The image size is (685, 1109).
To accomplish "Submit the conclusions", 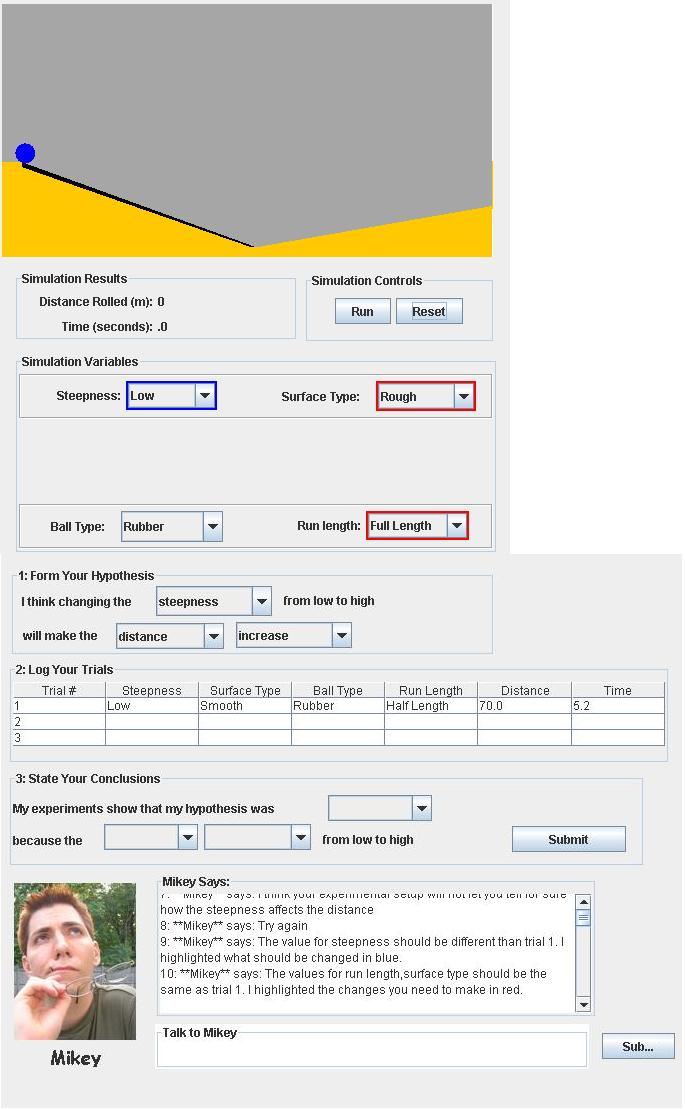I will click(x=568, y=839).
